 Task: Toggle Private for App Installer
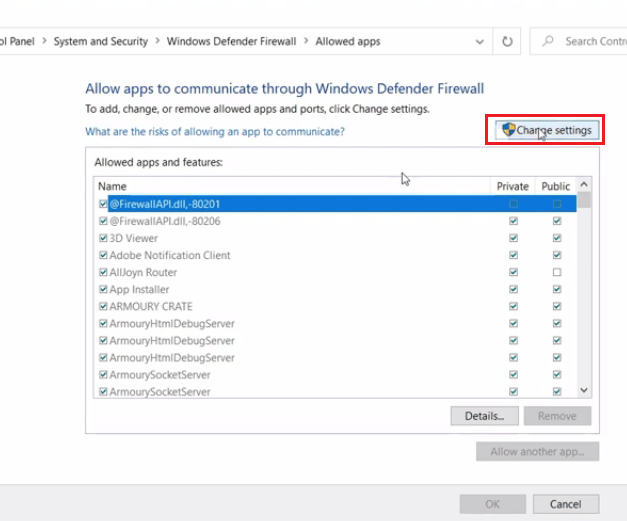(513, 289)
